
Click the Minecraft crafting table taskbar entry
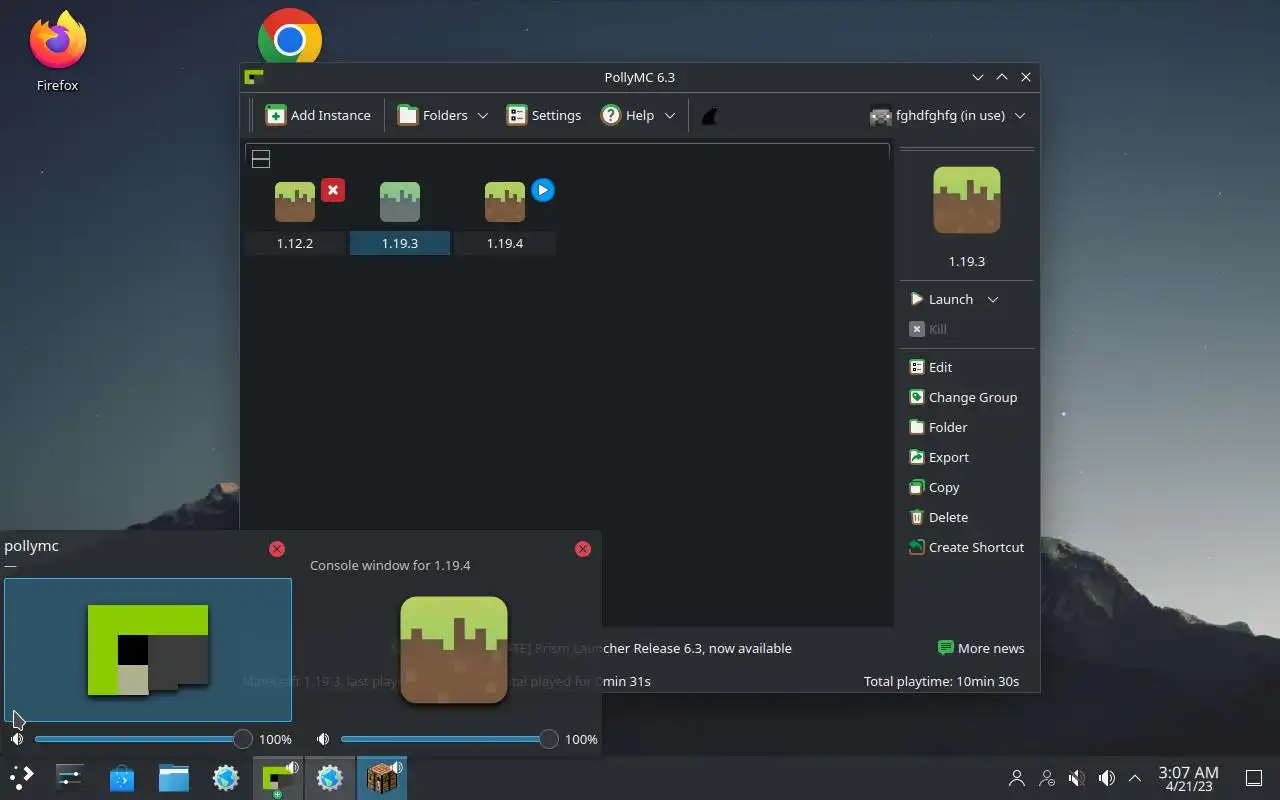pyautogui.click(x=382, y=777)
